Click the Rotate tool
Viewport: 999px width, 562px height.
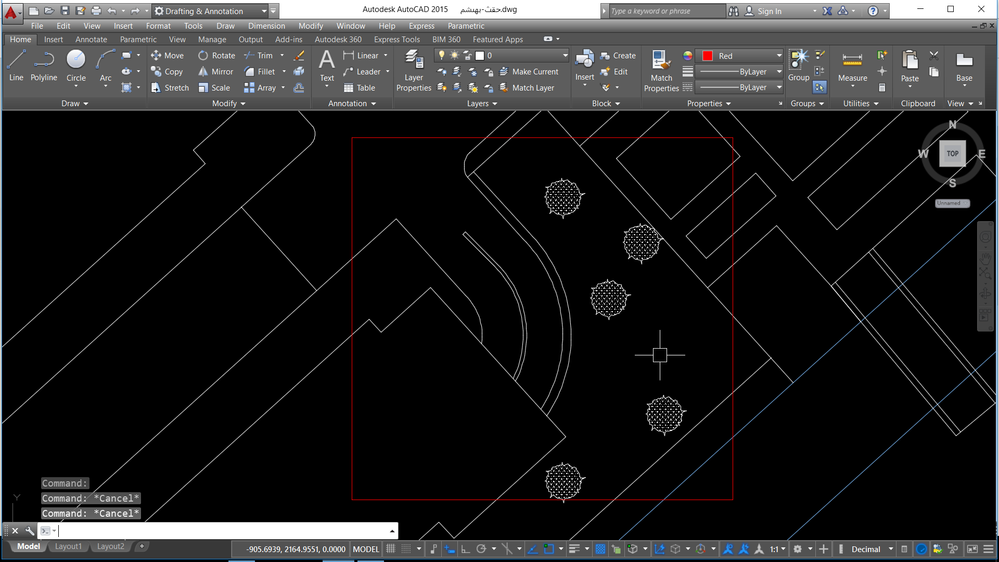coord(217,55)
